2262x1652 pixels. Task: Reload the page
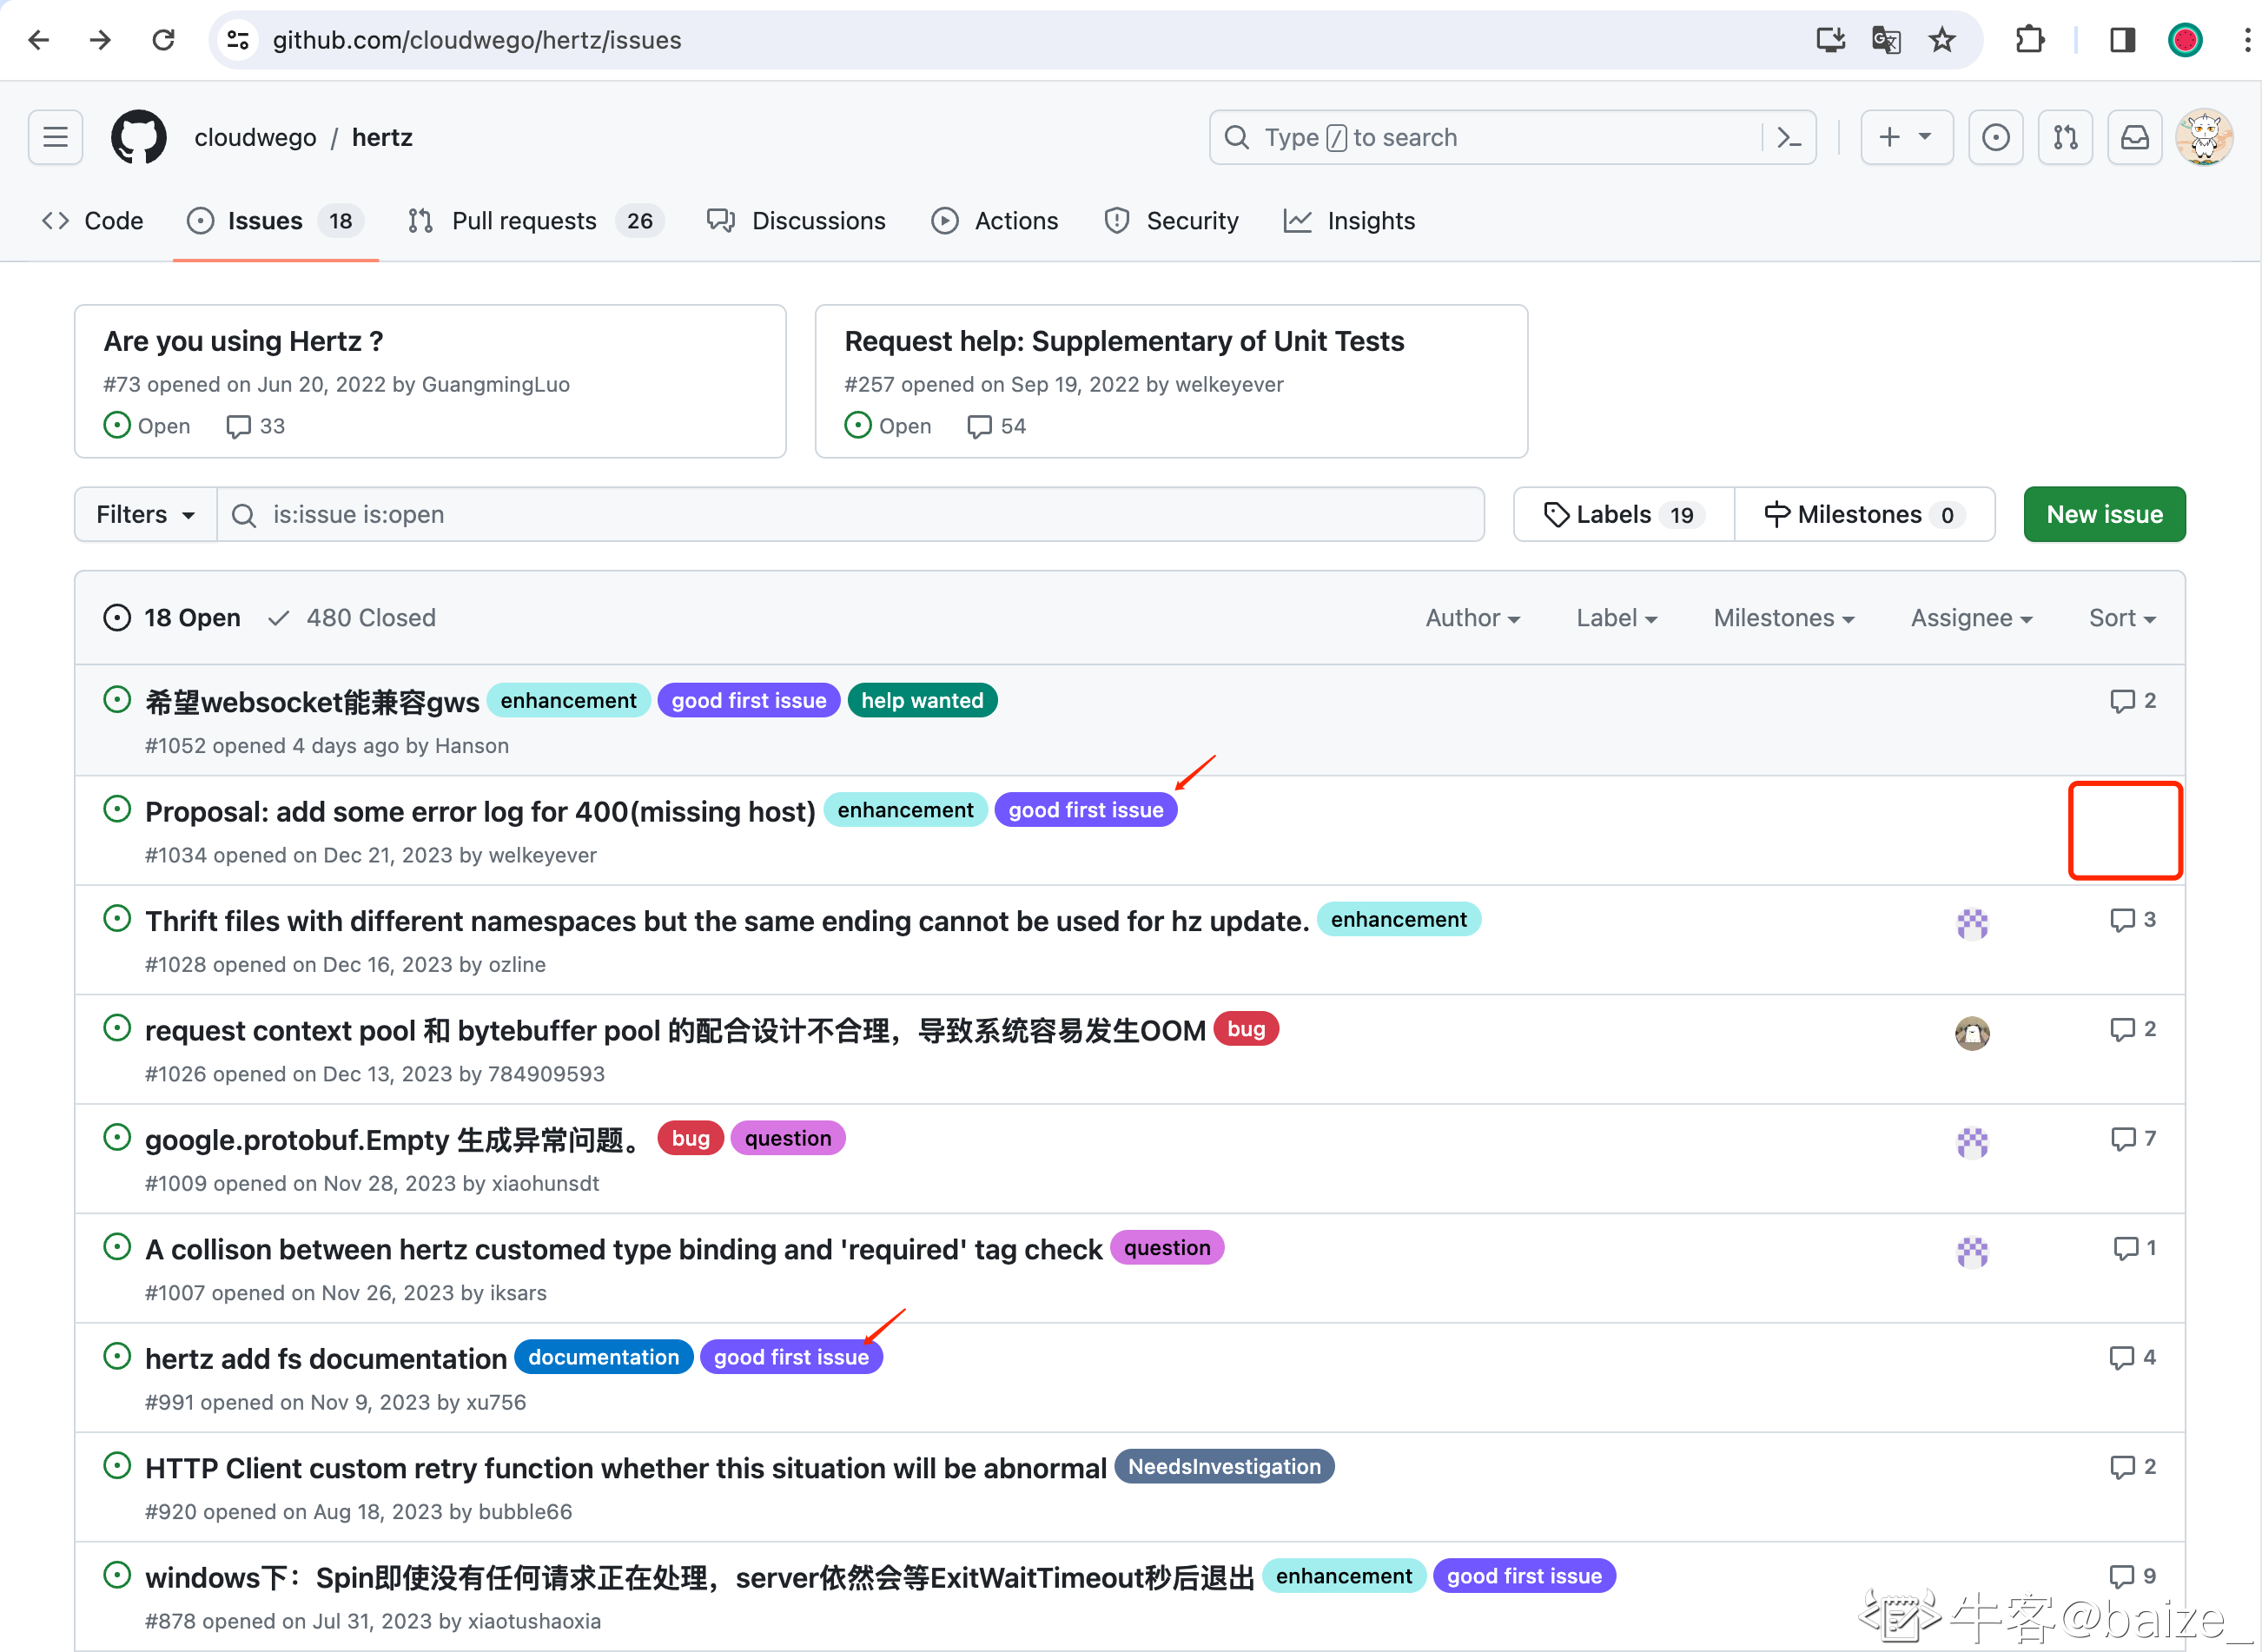[x=163, y=40]
